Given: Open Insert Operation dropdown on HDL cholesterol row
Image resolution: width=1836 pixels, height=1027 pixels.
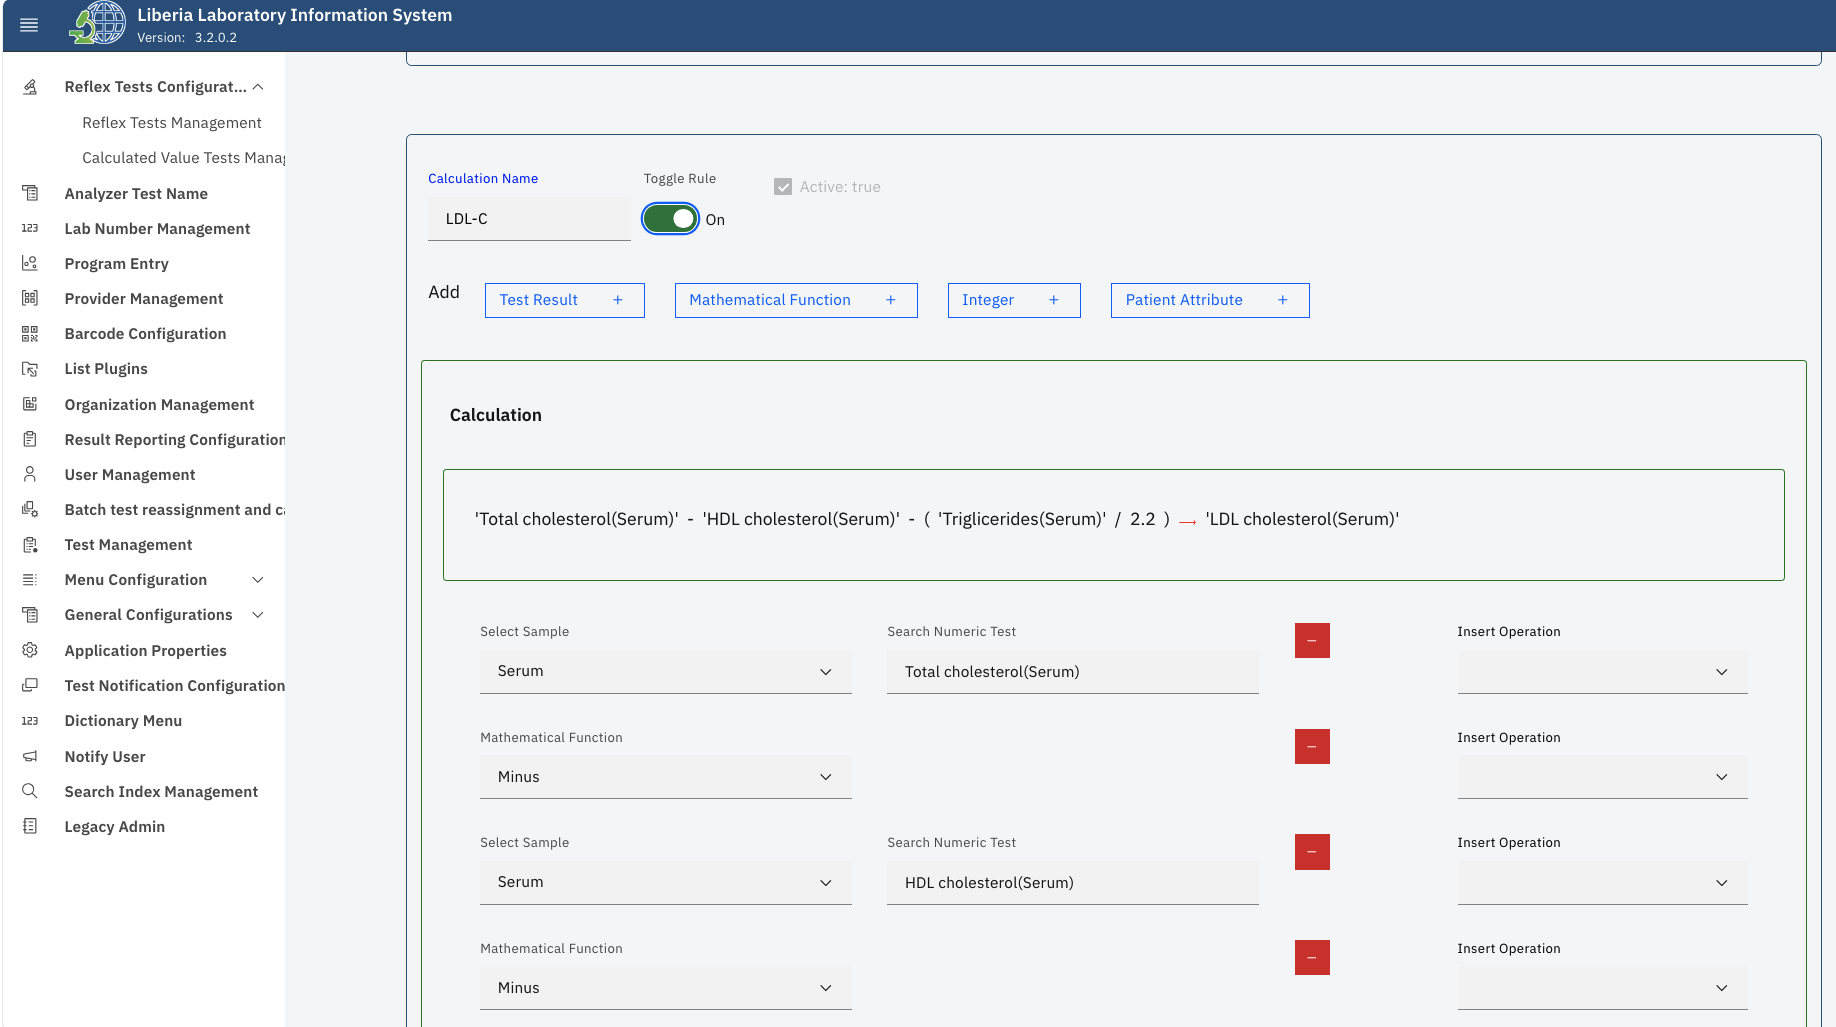Looking at the screenshot, I should [1602, 882].
